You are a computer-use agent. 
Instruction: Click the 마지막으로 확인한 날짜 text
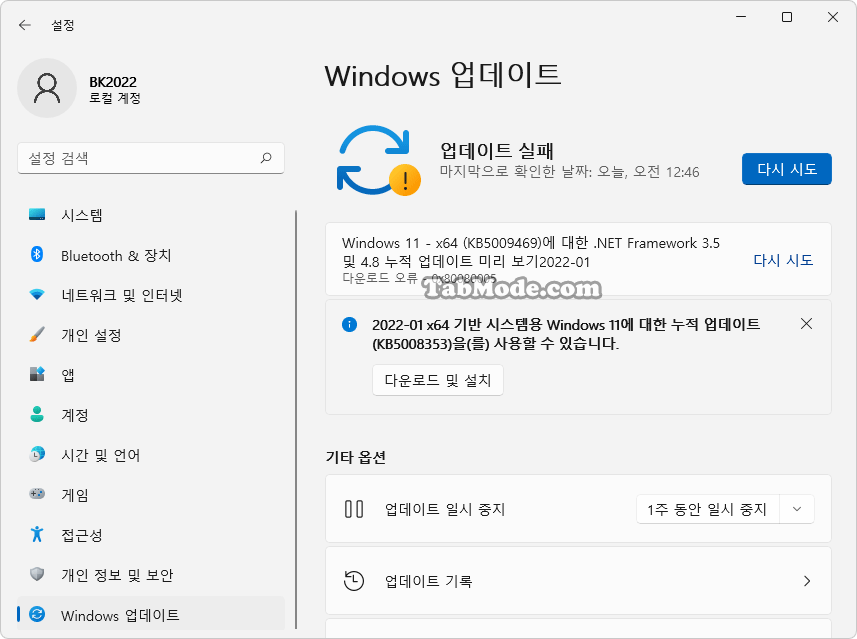coord(570,172)
